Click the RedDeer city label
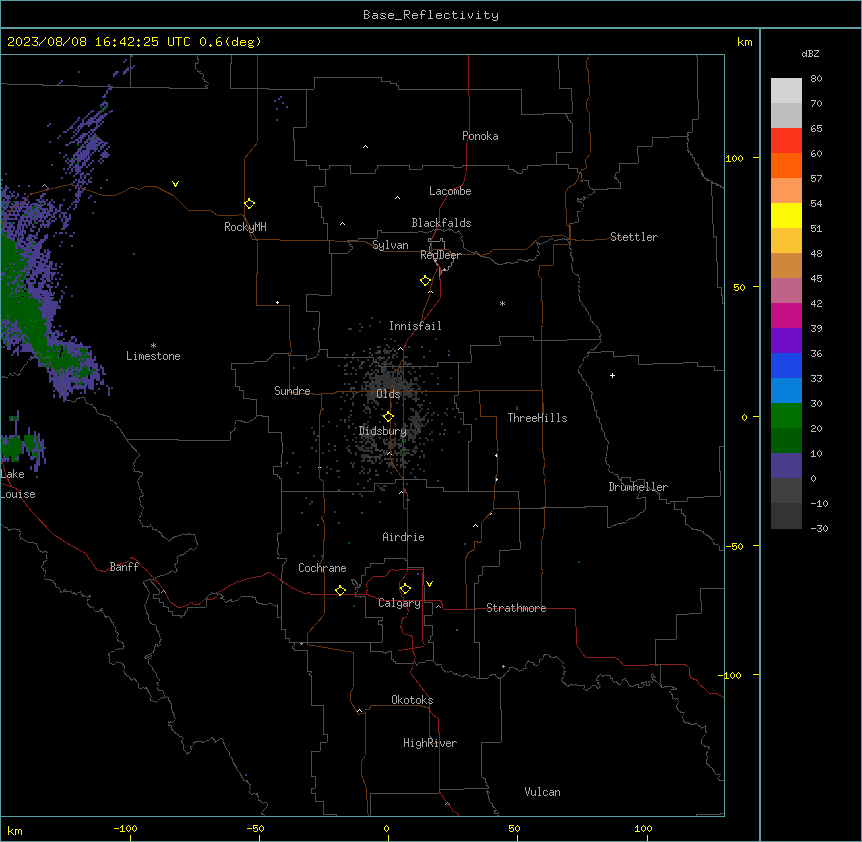Viewport: 862px width, 842px height. 440,255
